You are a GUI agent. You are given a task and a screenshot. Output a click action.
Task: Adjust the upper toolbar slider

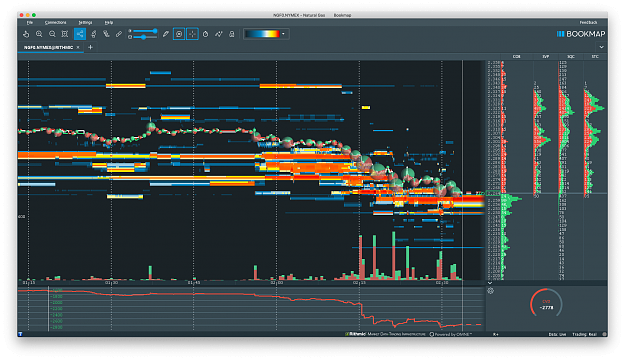pyautogui.click(x=145, y=31)
